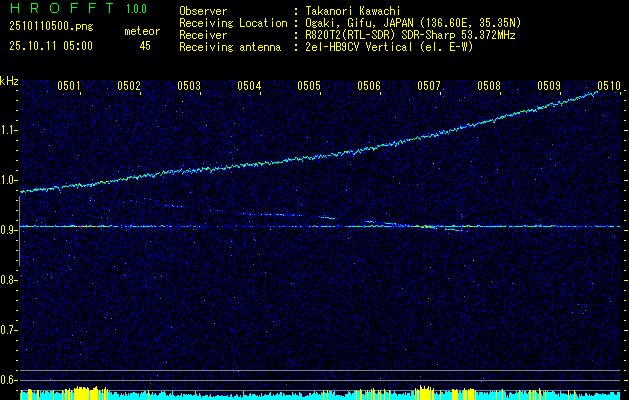Click the HROFFT title text
629x400 pixels.
click(x=60, y=9)
